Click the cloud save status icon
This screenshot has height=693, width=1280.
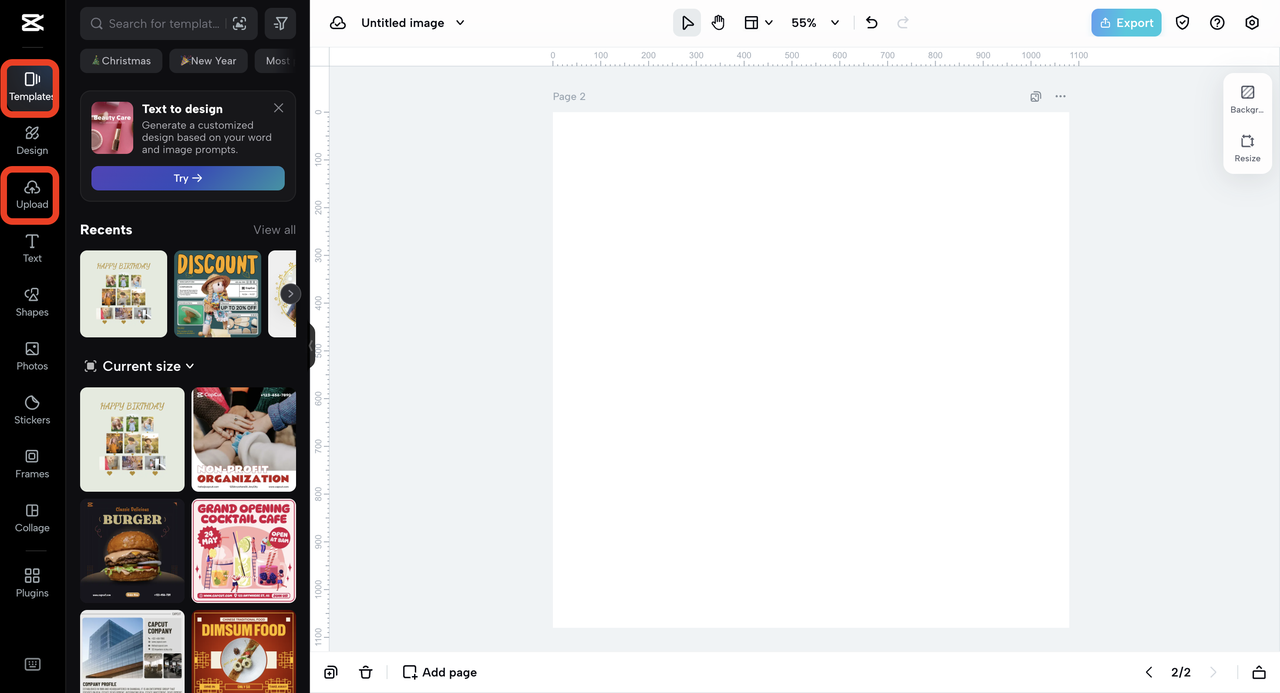pyautogui.click(x=338, y=23)
